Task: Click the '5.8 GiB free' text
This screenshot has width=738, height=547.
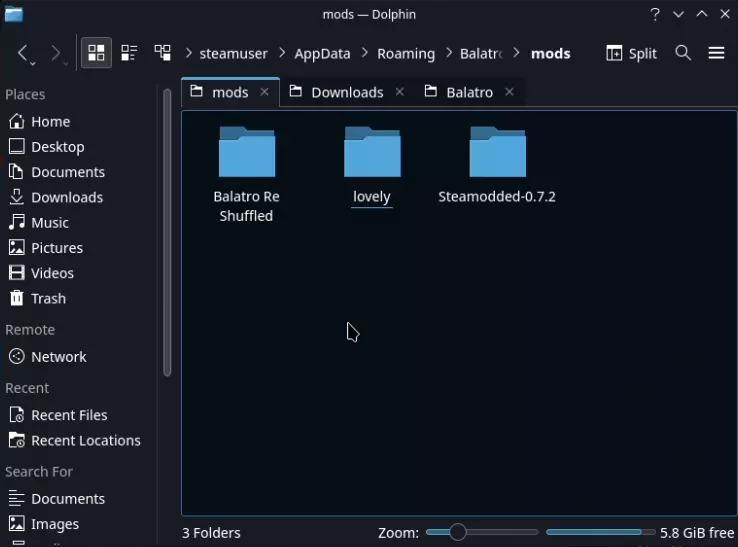Action: 697,533
